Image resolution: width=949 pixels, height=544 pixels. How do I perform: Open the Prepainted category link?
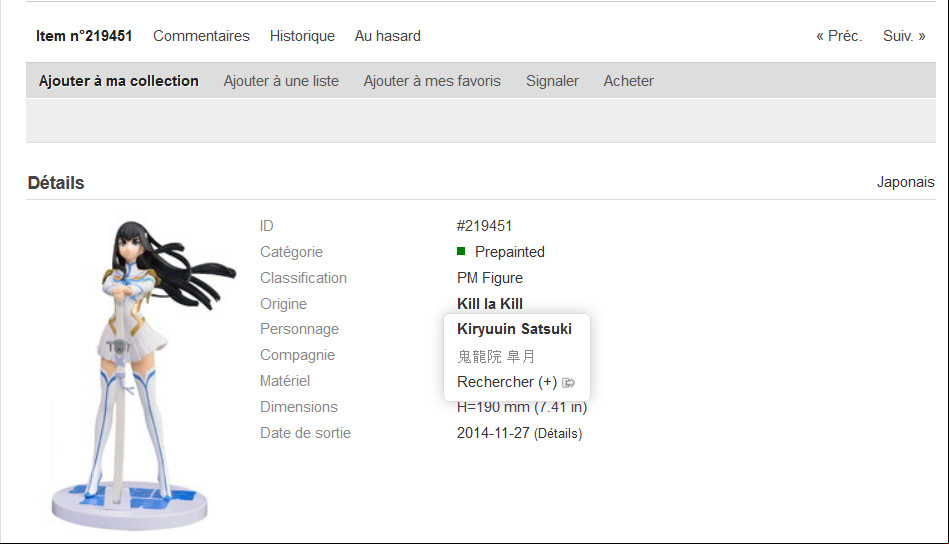pos(510,252)
